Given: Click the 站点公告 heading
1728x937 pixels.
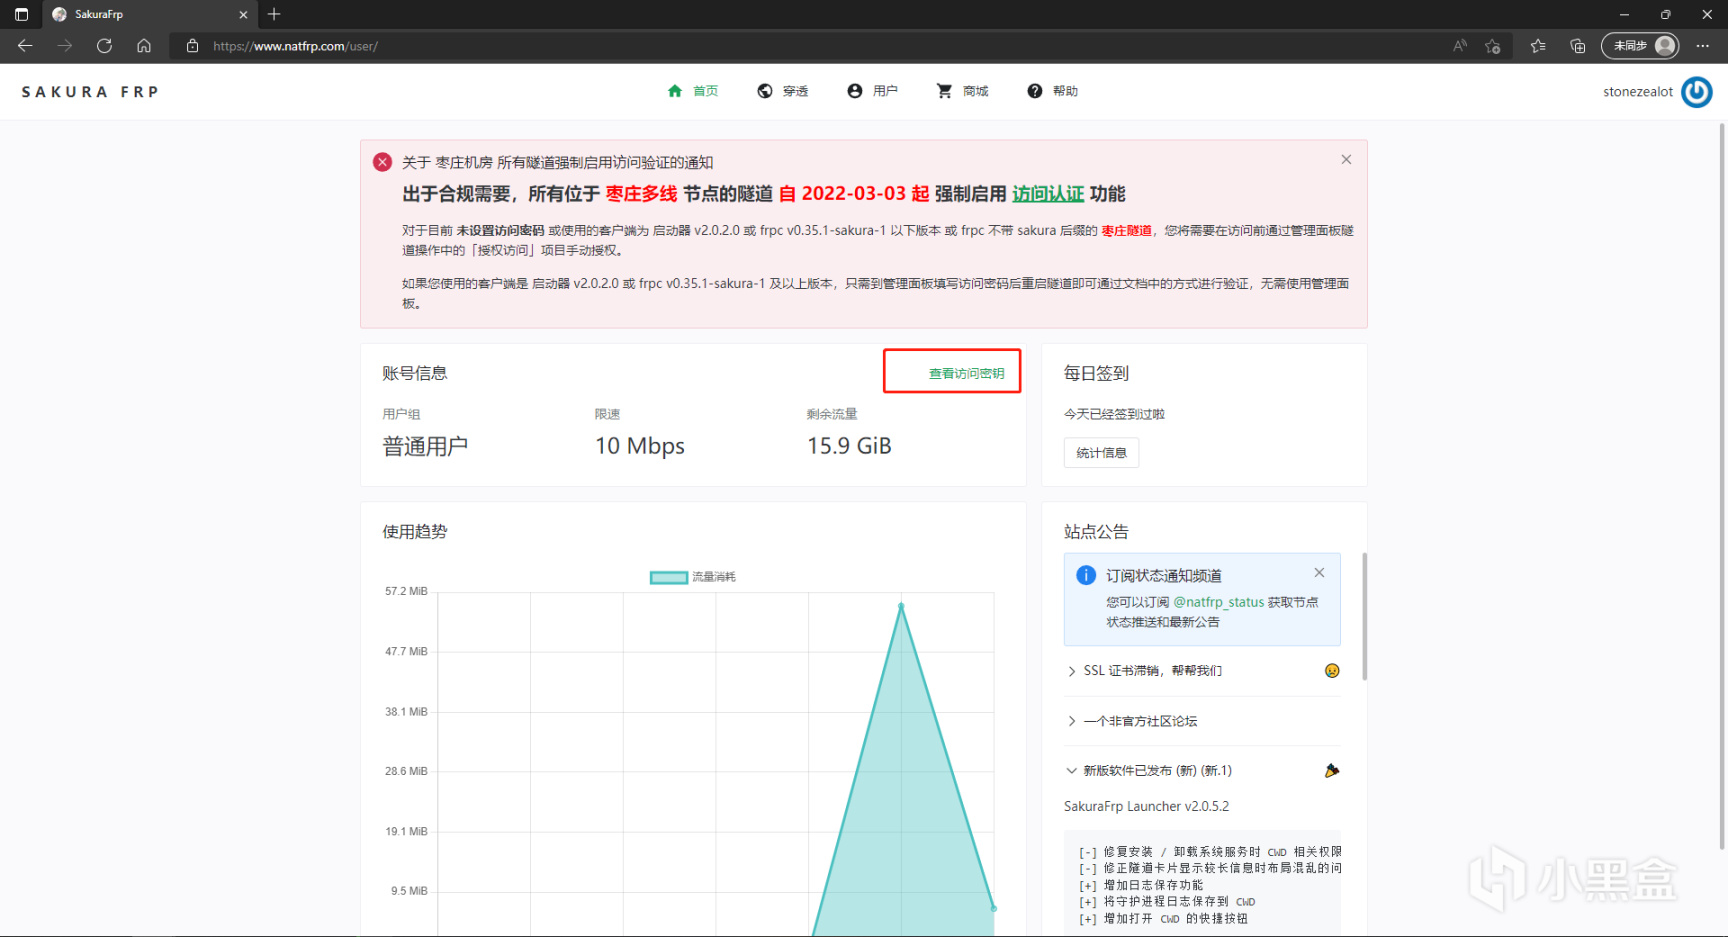Looking at the screenshot, I should (1096, 532).
